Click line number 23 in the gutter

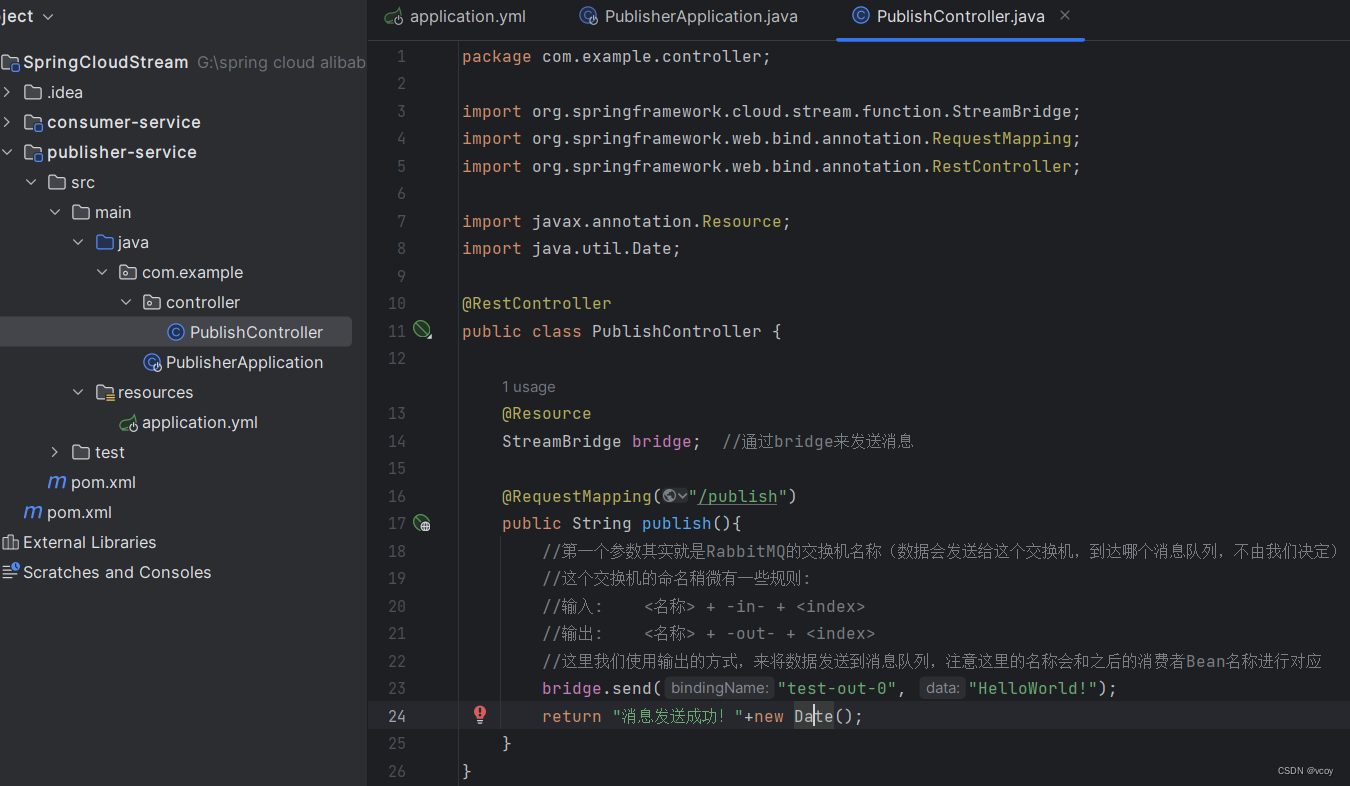tap(397, 688)
